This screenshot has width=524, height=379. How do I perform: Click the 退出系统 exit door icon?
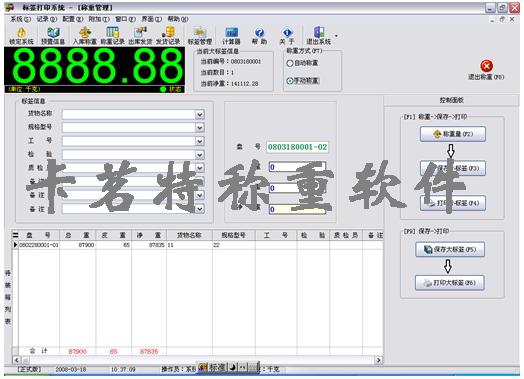pyautogui.click(x=319, y=36)
